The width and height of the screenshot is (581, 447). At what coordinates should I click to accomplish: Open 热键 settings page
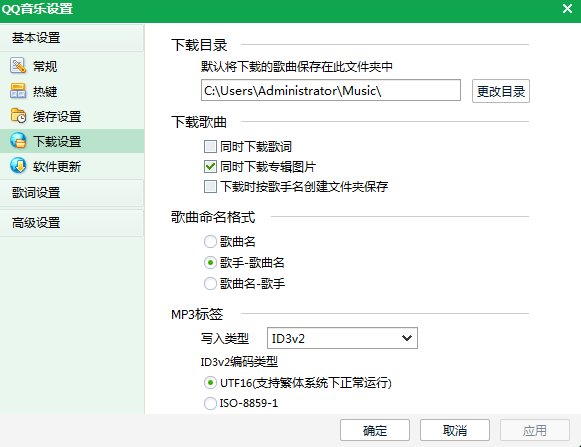pos(72,91)
